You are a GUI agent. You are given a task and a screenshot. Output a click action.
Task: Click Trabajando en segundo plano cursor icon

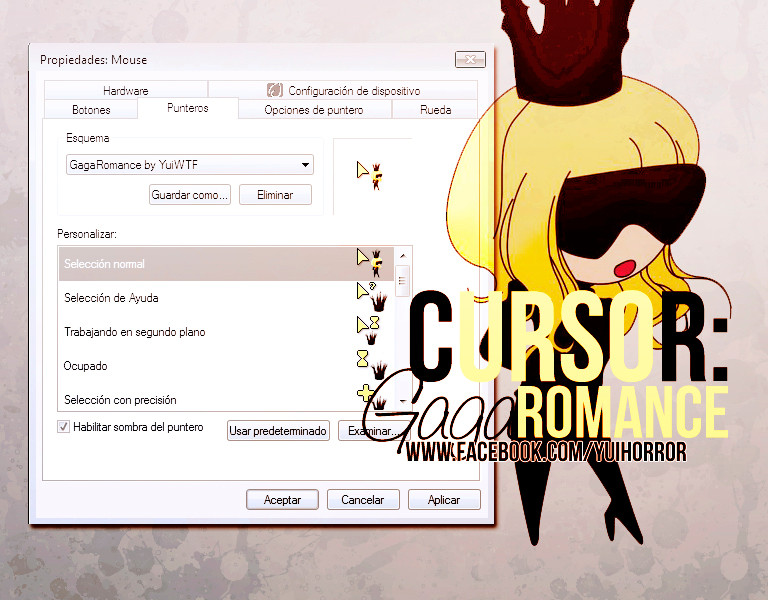pyautogui.click(x=368, y=330)
